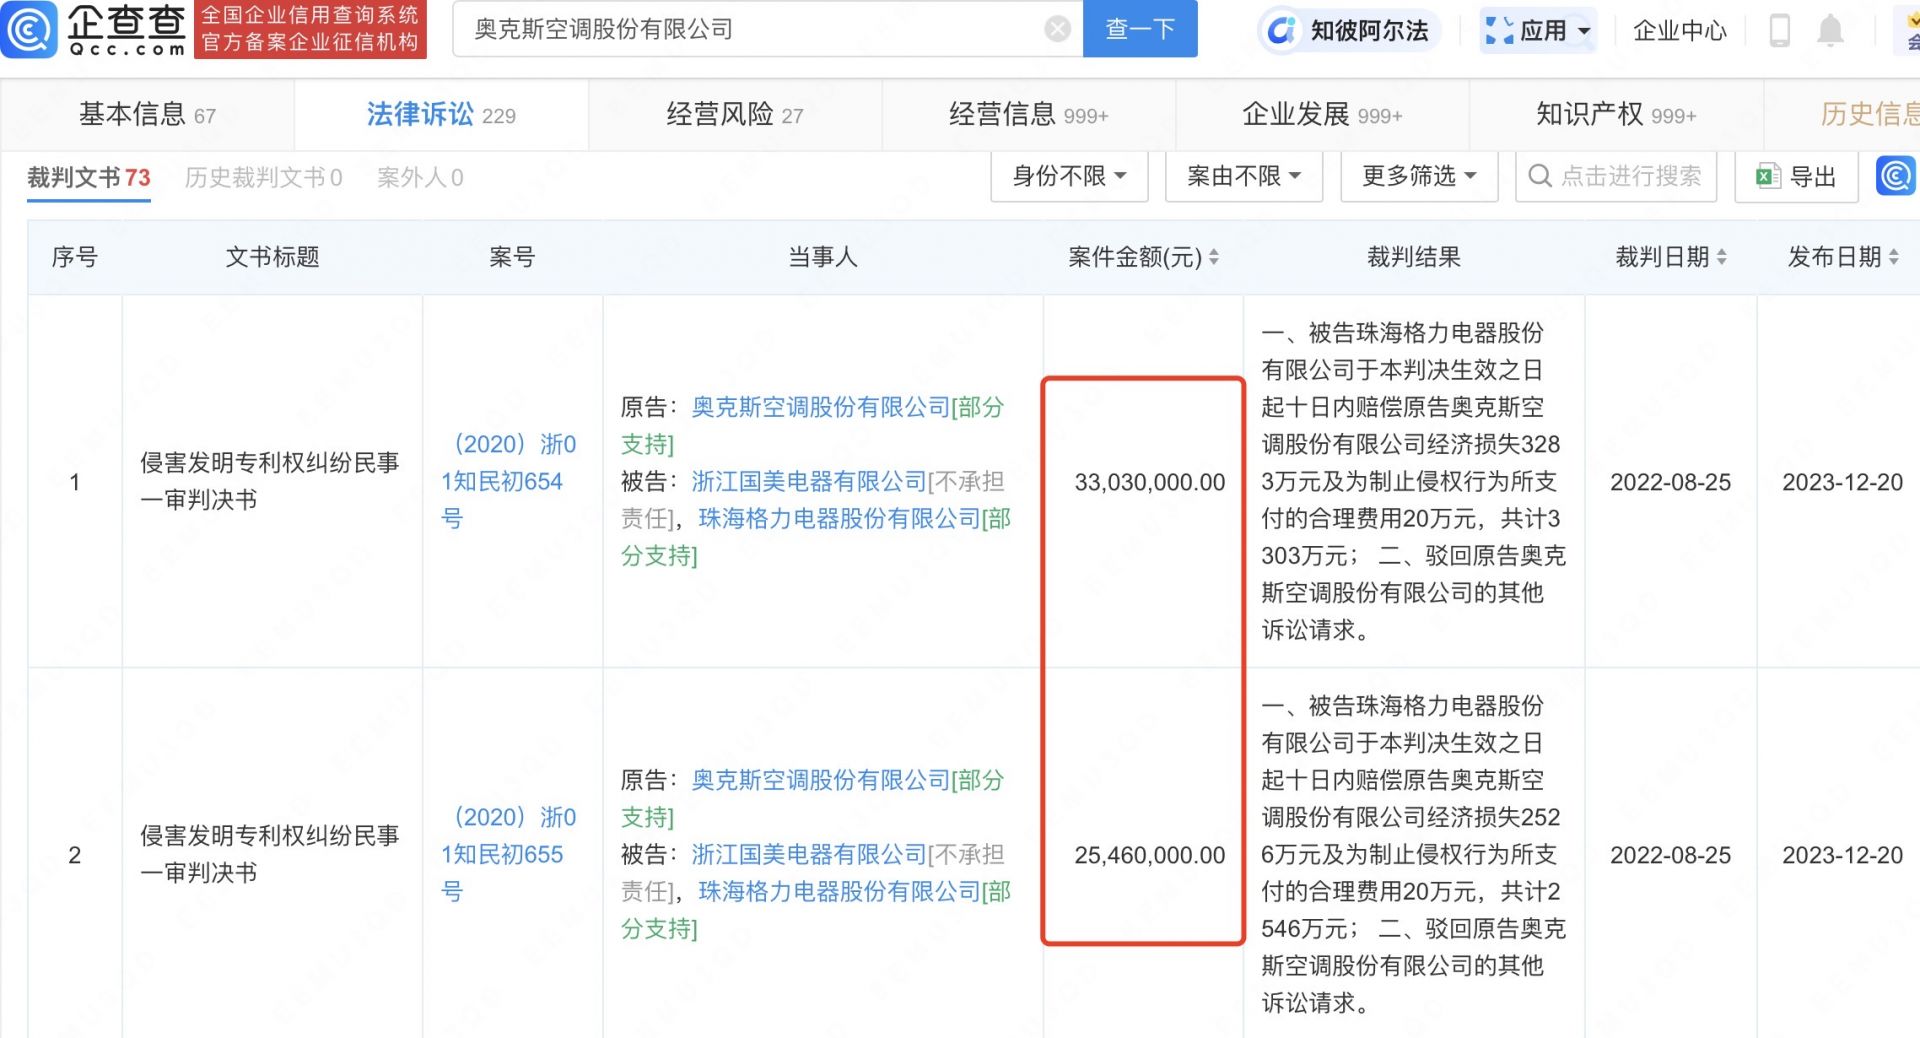Click the 当事人 column header
Screen dimensions: 1920x1038
pos(823,257)
